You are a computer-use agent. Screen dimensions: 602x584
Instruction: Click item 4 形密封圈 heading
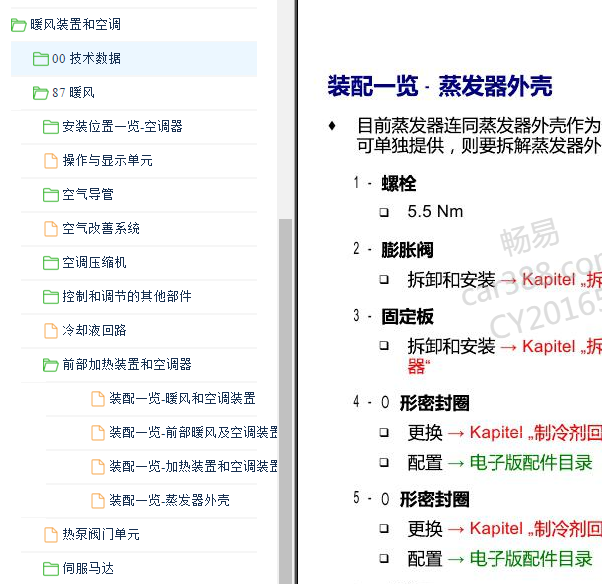click(425, 404)
